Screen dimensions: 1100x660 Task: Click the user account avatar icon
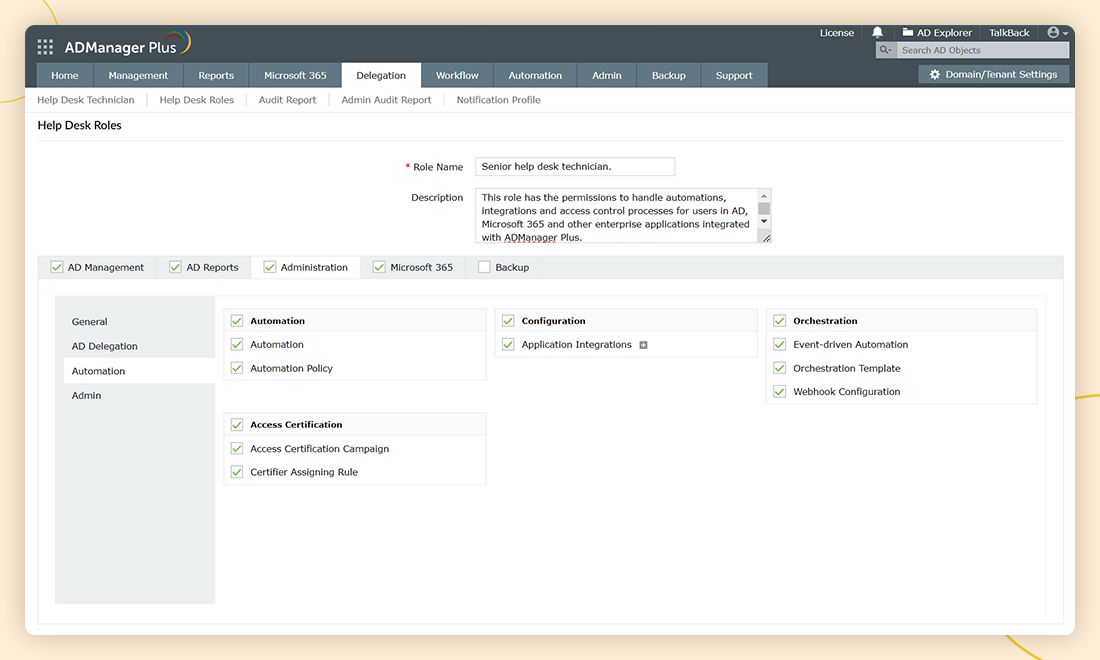click(1053, 33)
